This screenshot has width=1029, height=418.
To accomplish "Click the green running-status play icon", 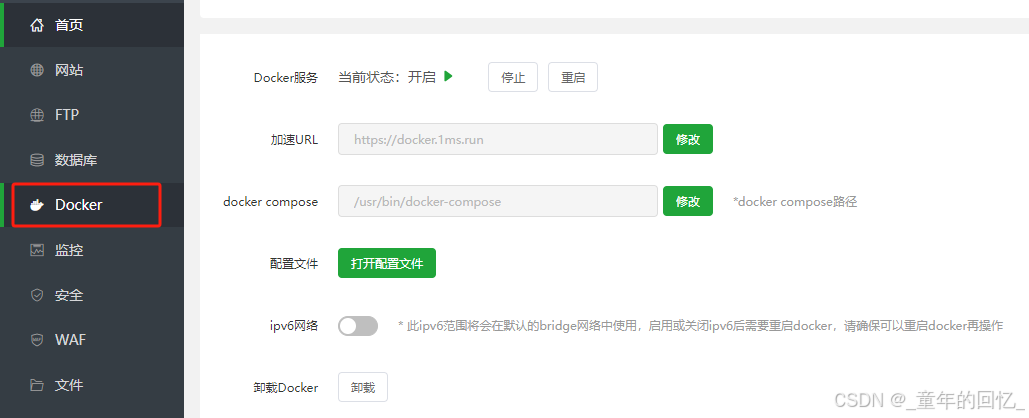I will pyautogui.click(x=448, y=76).
